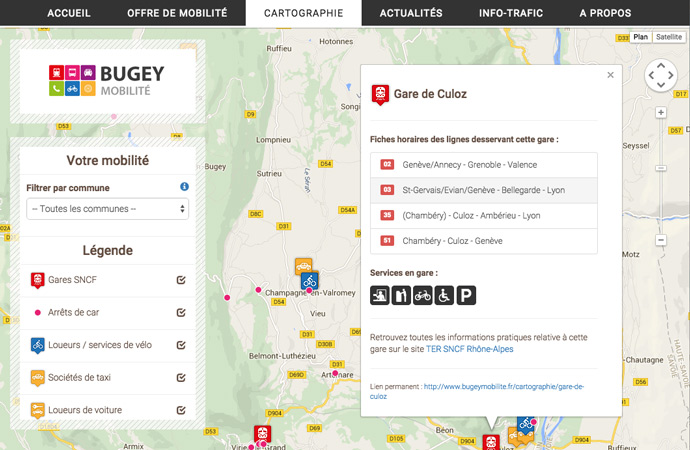
Task: Click the blue info icon by Filtrer par commune
Action: coord(184,187)
